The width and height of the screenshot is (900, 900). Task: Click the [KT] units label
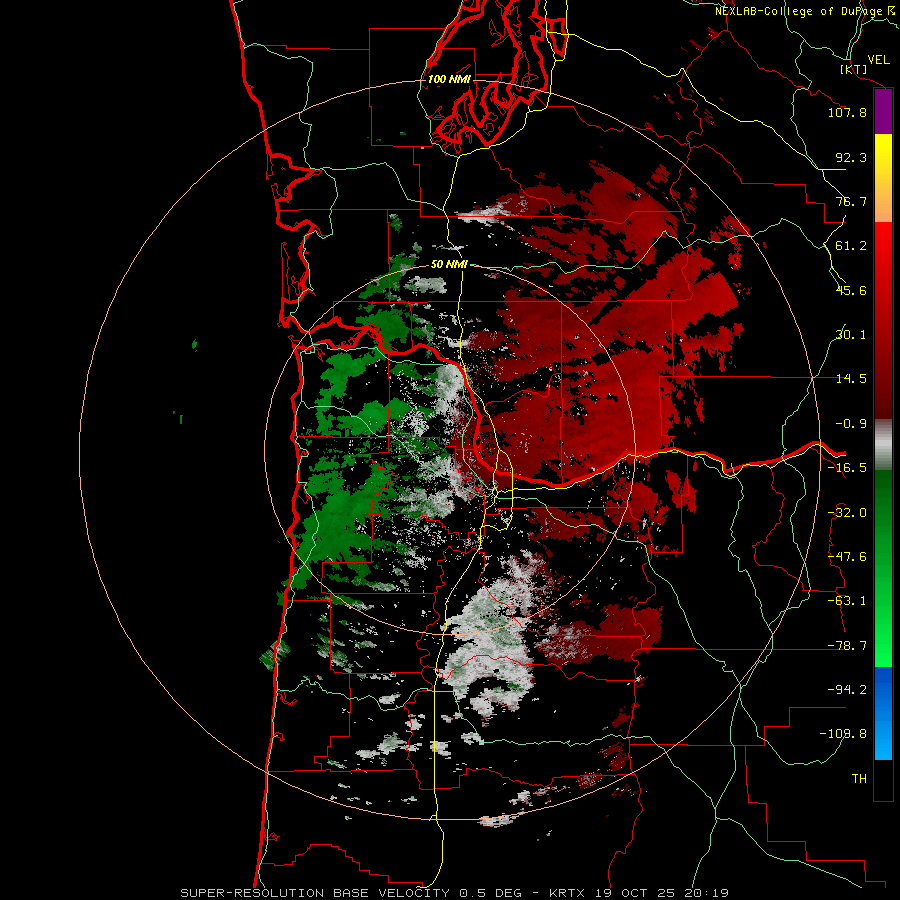854,69
